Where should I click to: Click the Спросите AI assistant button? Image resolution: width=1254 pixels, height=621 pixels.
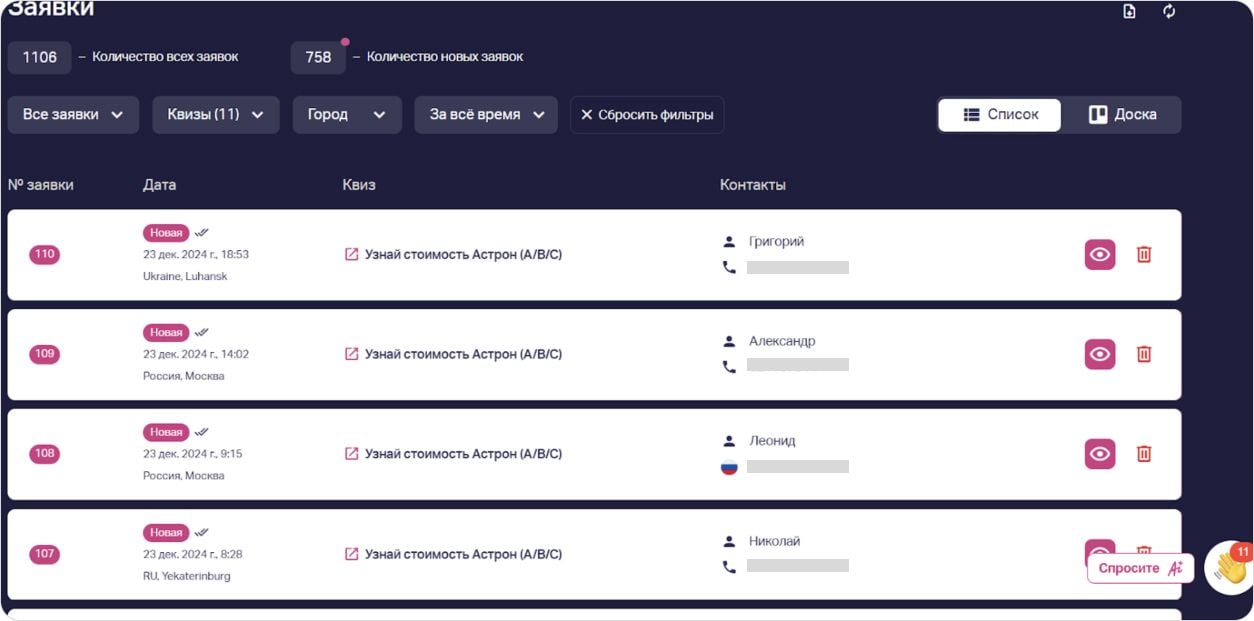point(1139,567)
